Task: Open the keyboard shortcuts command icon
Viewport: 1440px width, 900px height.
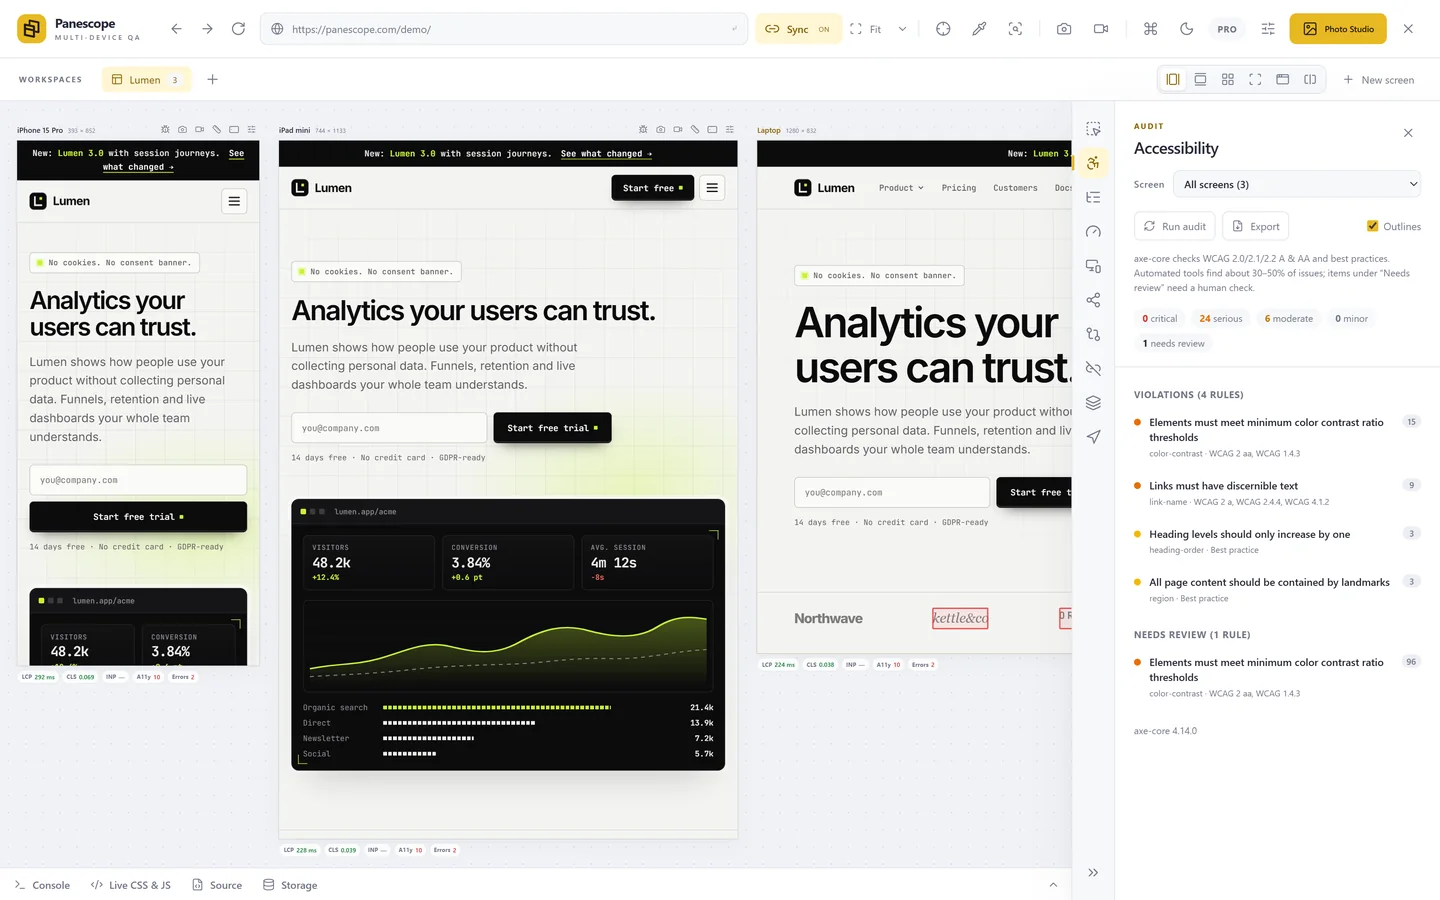Action: coord(1151,29)
